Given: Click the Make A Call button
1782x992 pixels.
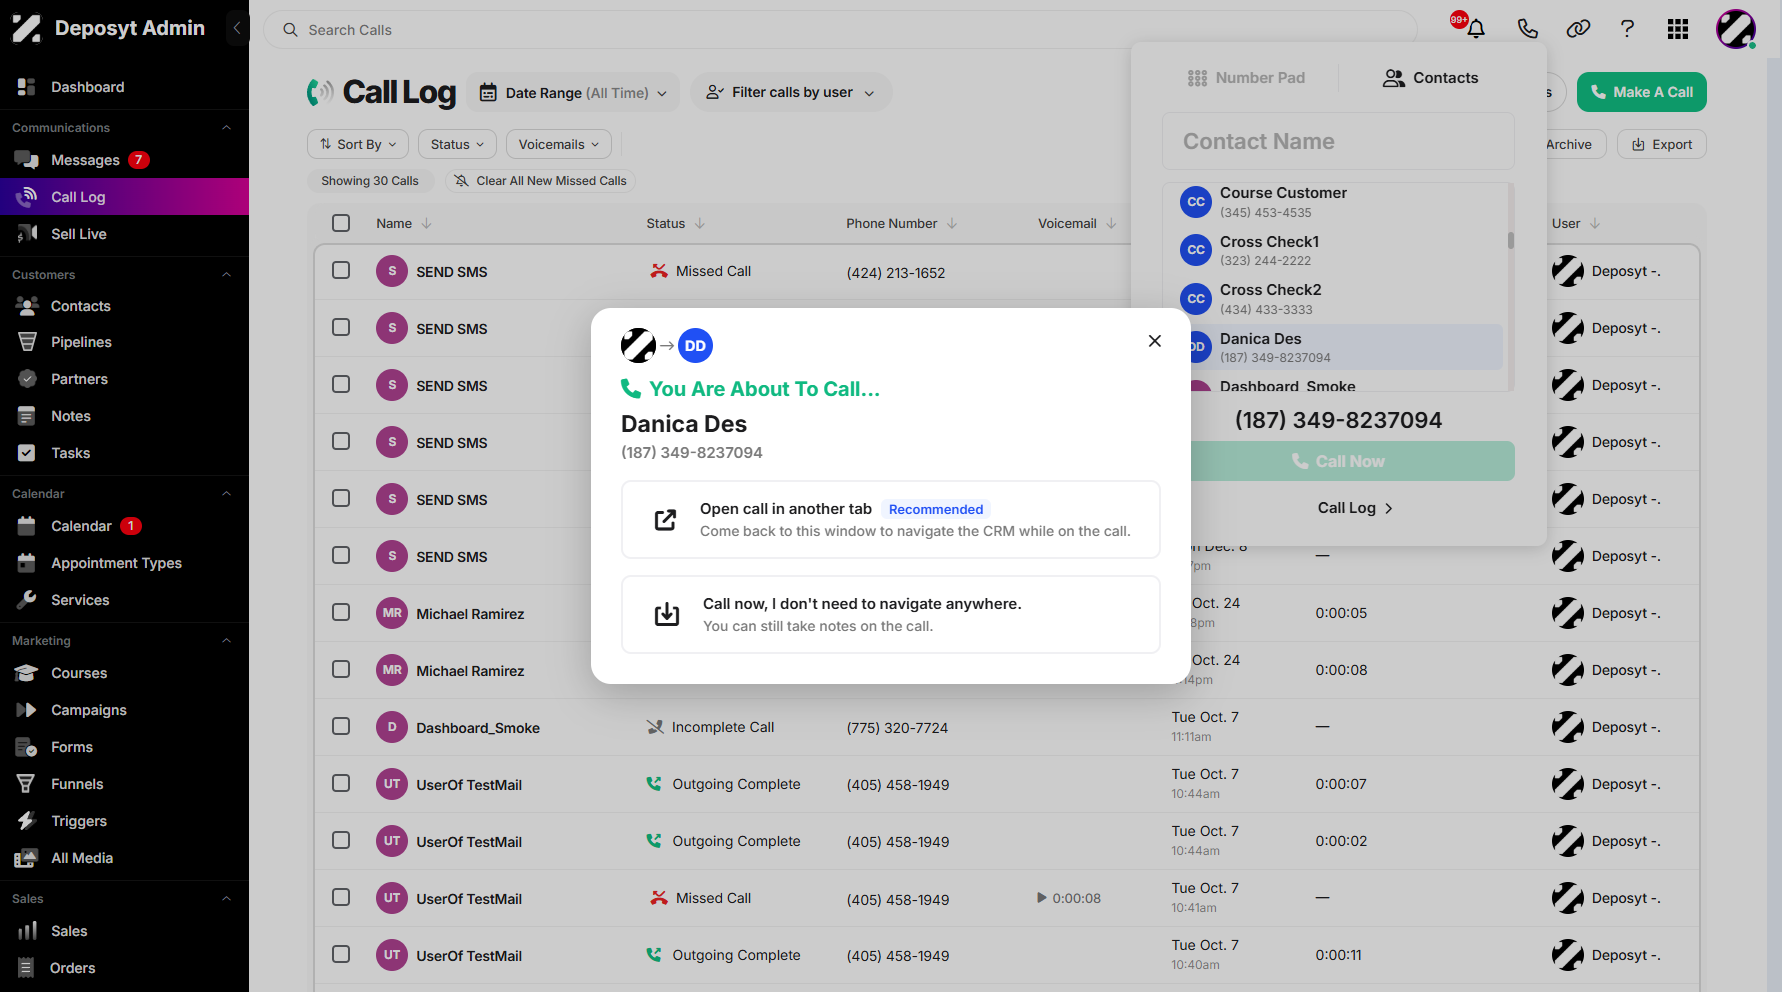Looking at the screenshot, I should coord(1642,92).
